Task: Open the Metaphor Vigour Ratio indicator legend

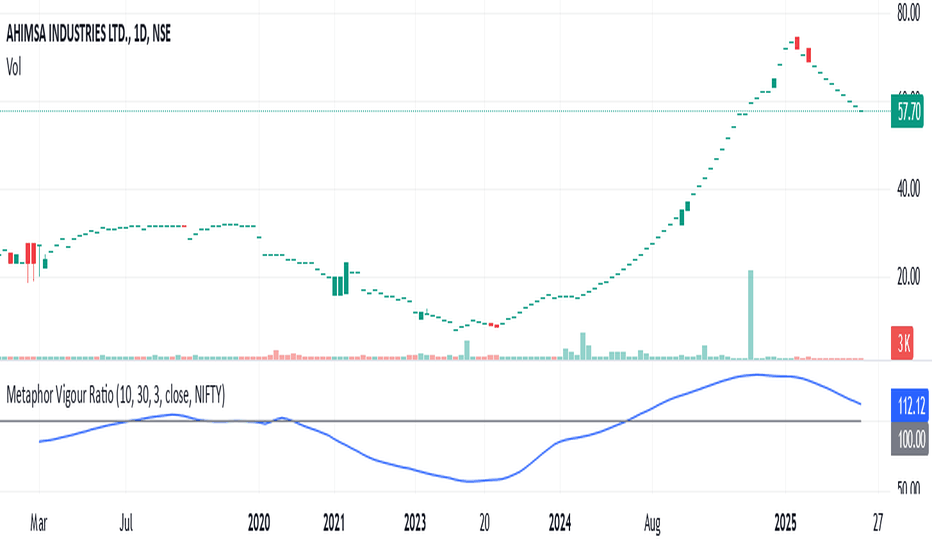Action: 115,395
